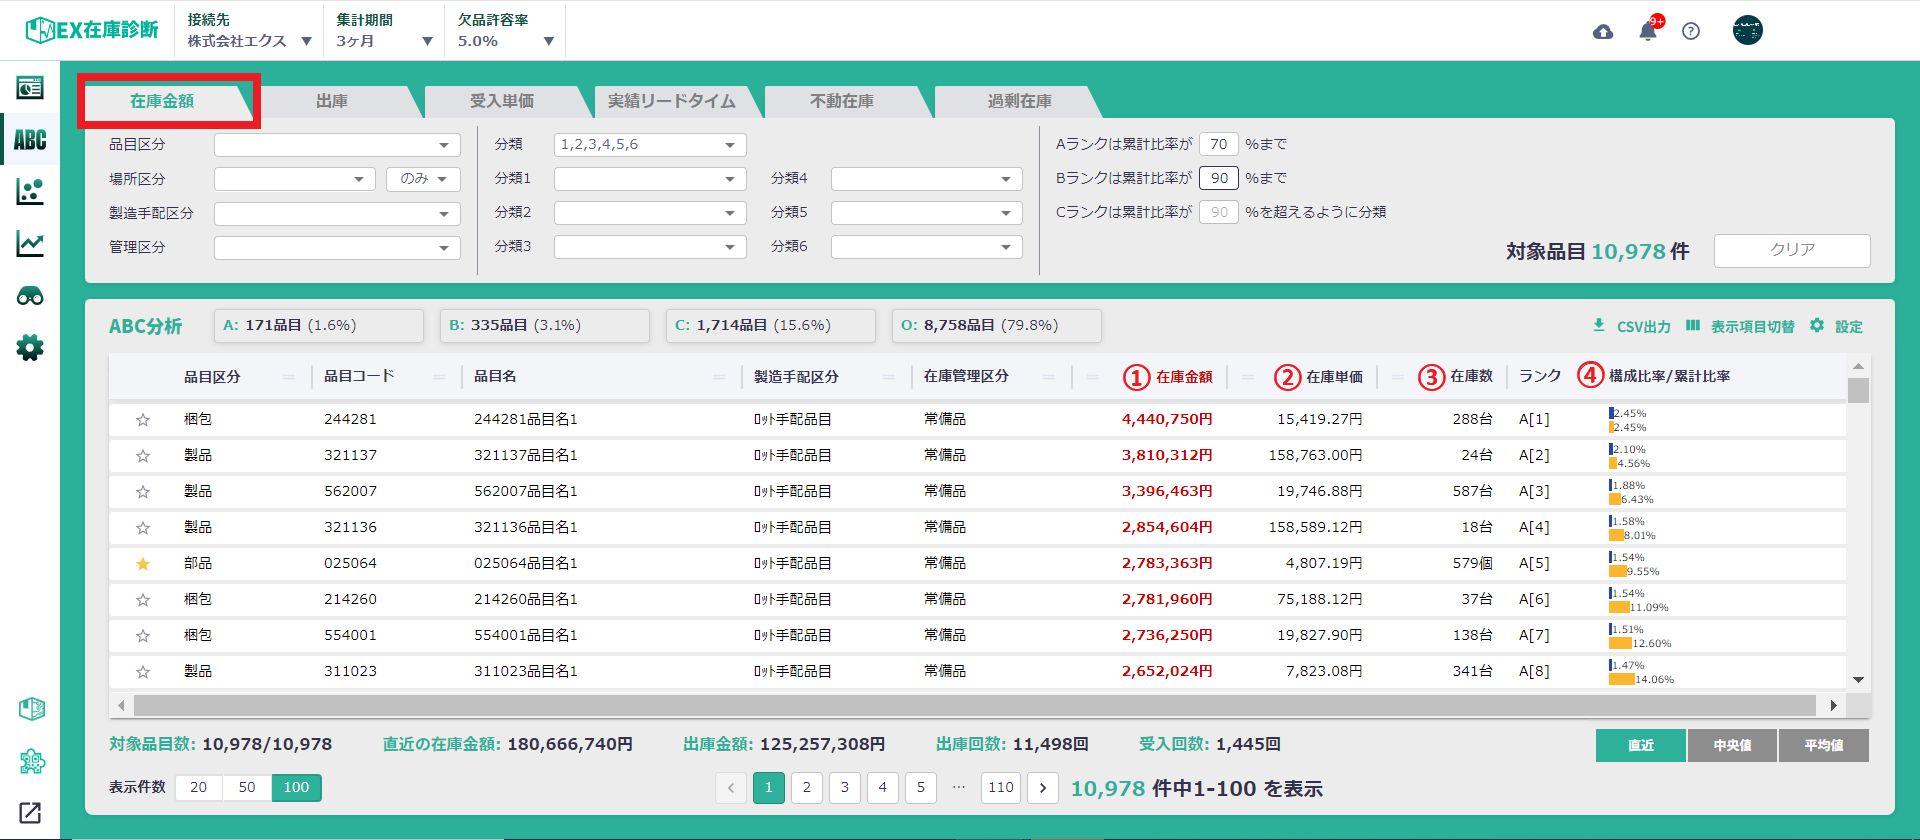Click the A rank cumulative ratio input field
This screenshot has width=1920, height=840.
pyautogui.click(x=1218, y=145)
